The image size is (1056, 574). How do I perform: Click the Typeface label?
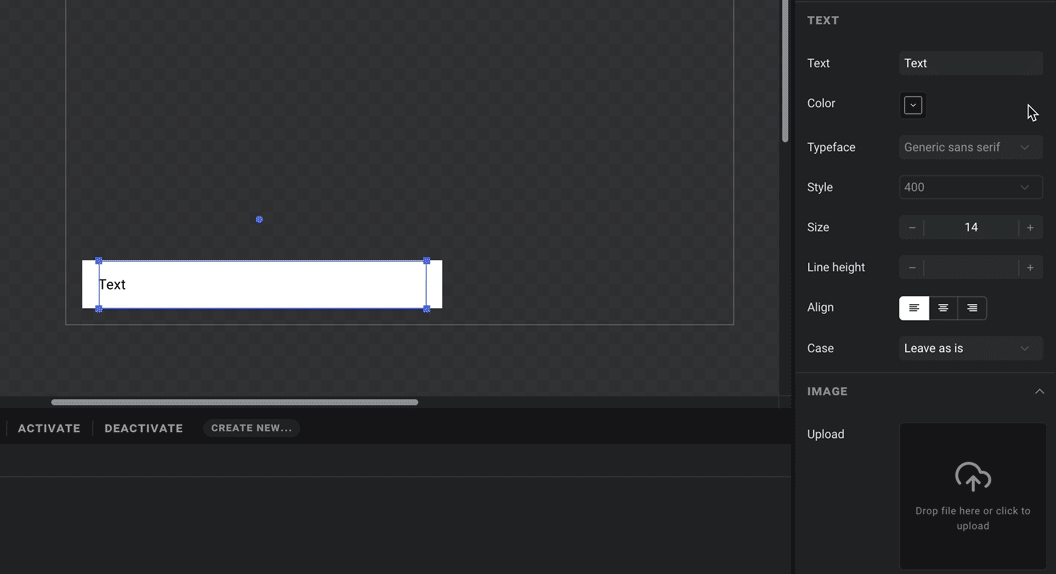click(x=831, y=148)
